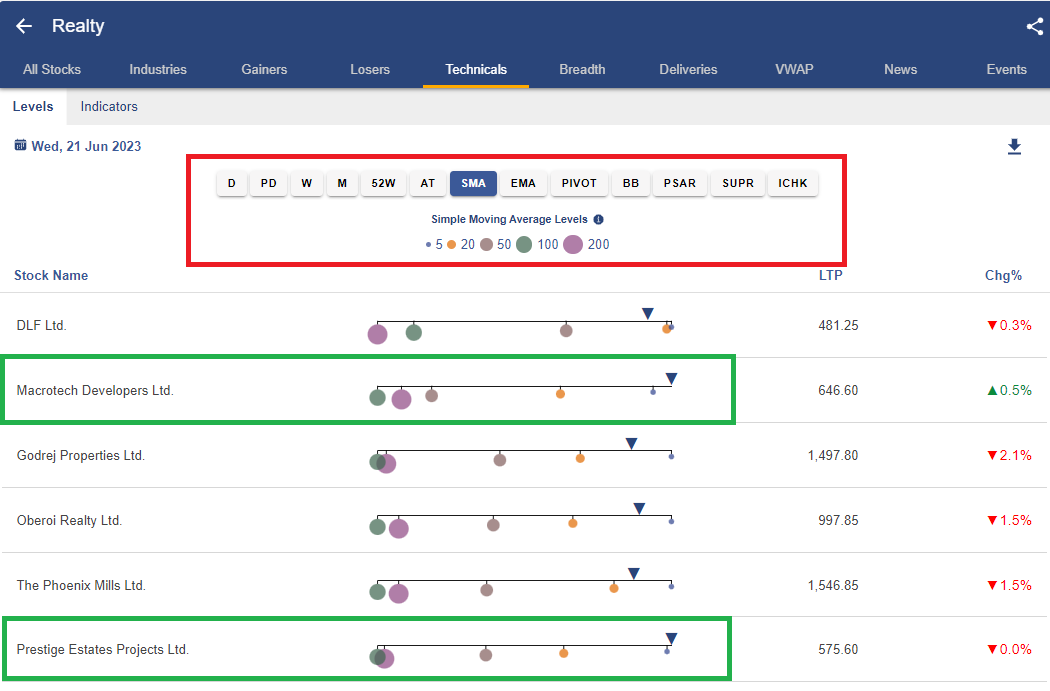
Task: Select the PSAR levels button
Action: click(x=680, y=183)
